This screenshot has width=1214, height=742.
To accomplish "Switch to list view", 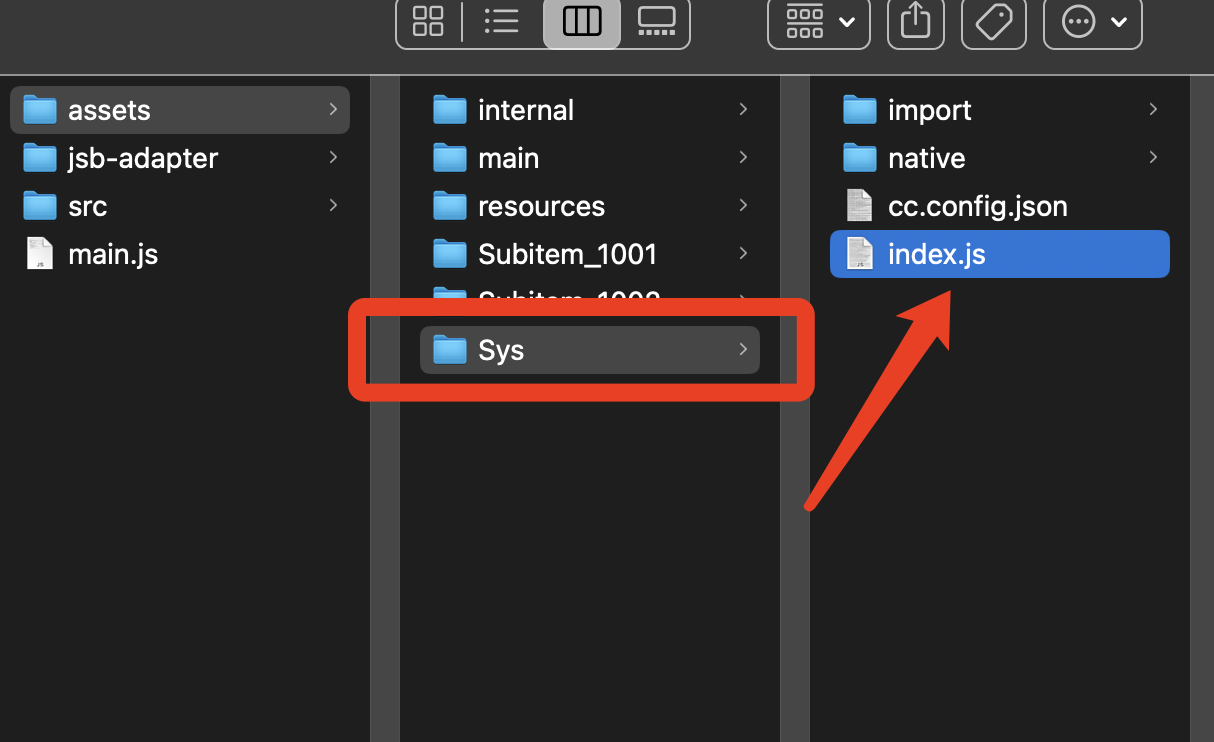I will [x=501, y=21].
